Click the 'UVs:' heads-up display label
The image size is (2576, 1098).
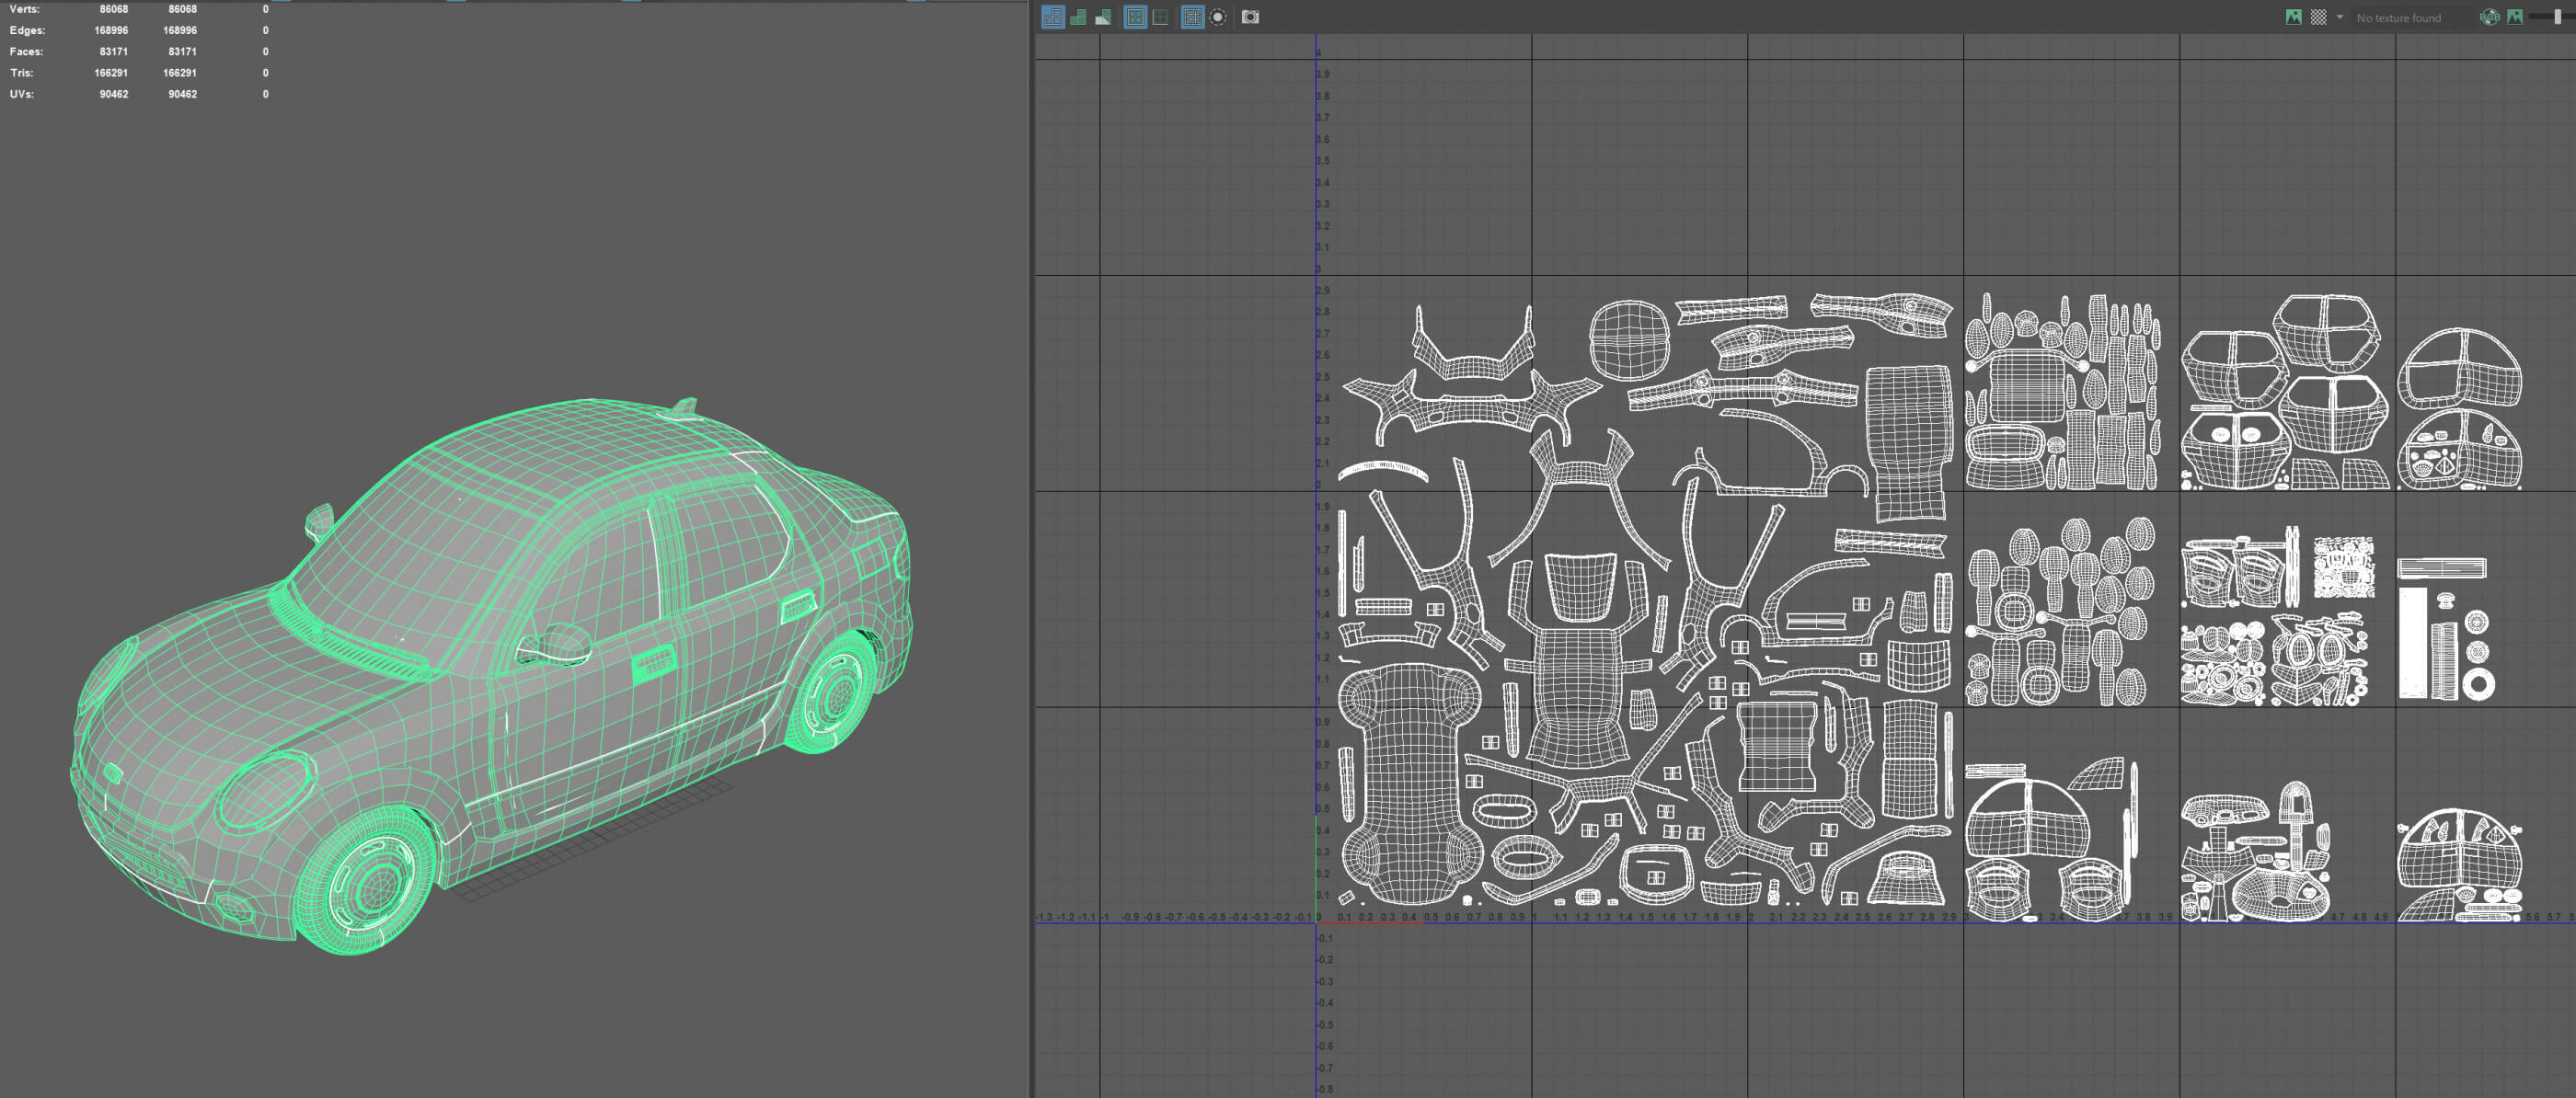click(21, 94)
